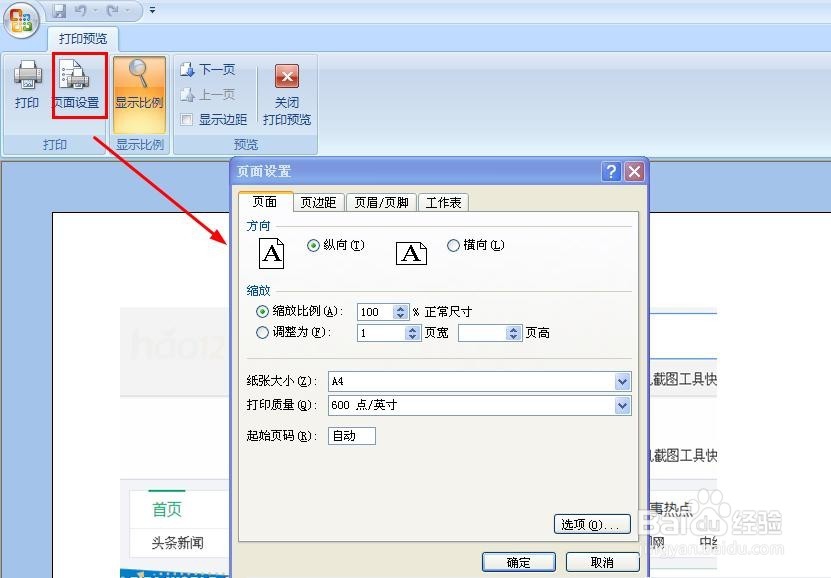Screen dimensions: 831x578
Task: Increase 缩放比例 with the up stepper
Action: (398, 307)
